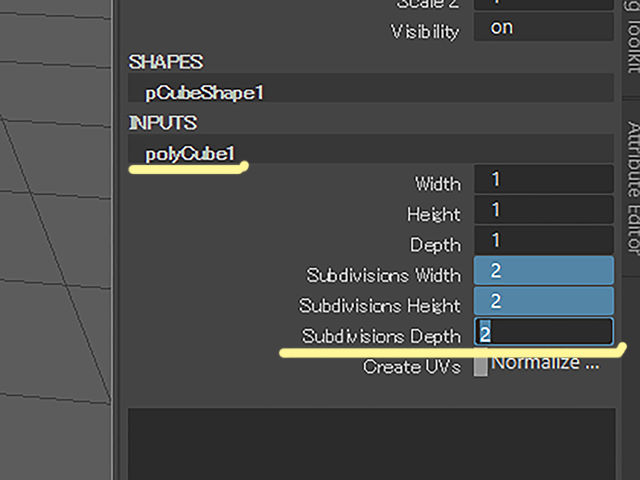The image size is (640, 480).
Task: Click the Subdivisions Height label
Action: 380,306
